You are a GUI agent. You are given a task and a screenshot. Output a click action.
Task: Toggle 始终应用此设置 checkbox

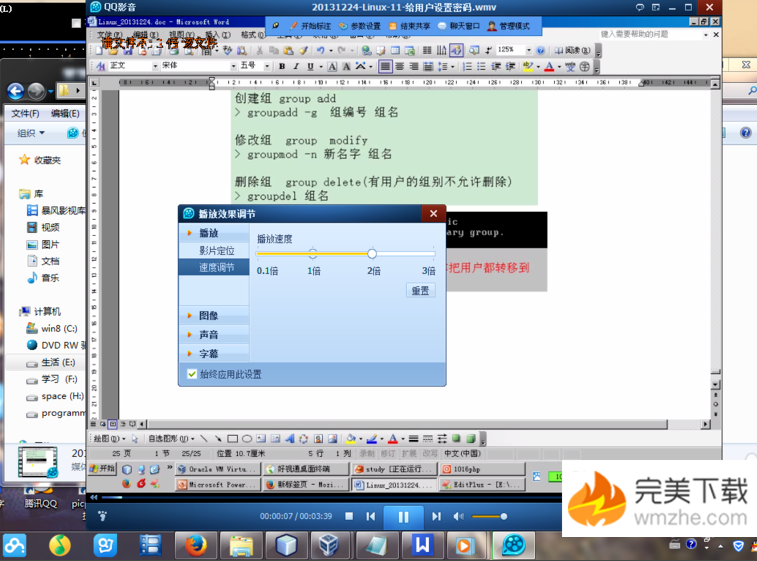(x=192, y=374)
